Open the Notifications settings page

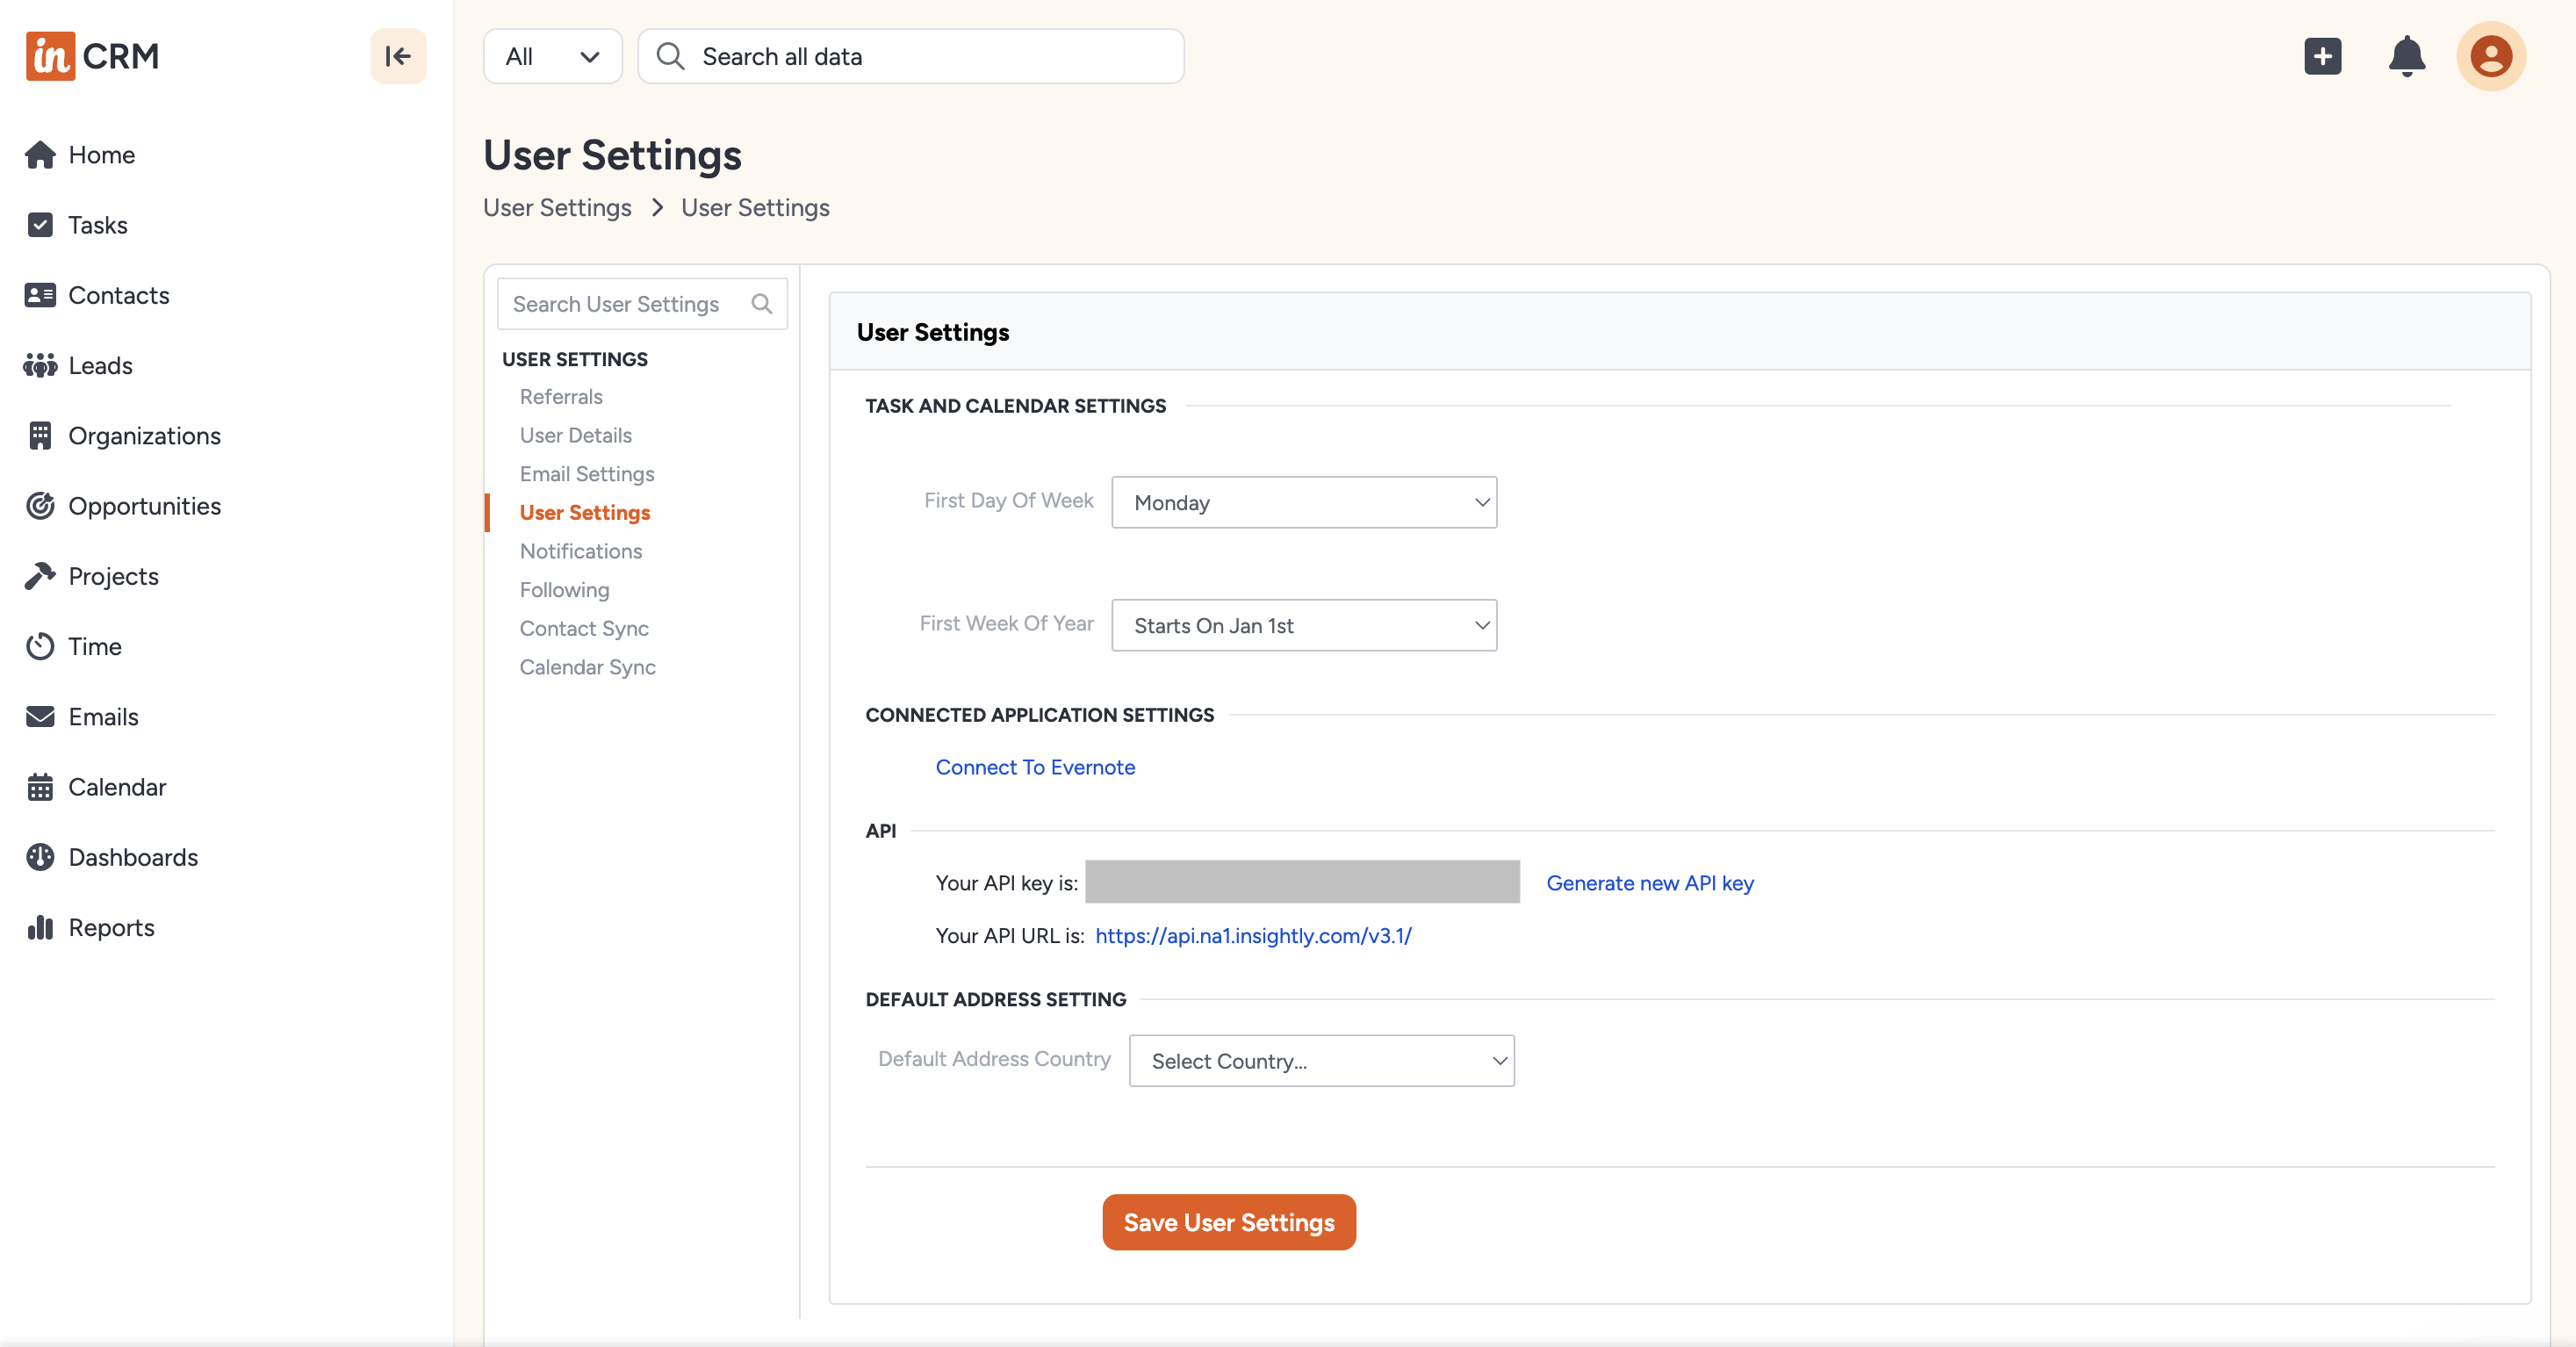580,550
